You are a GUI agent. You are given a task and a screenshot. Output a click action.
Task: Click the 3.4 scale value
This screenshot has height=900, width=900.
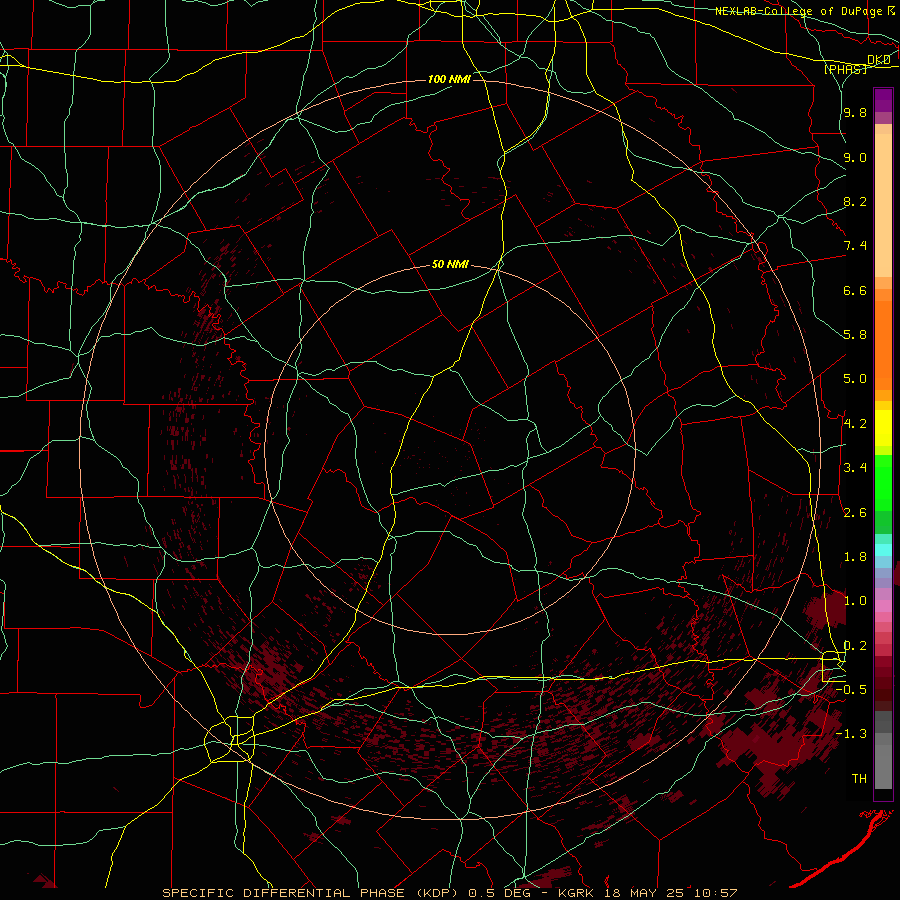[855, 468]
